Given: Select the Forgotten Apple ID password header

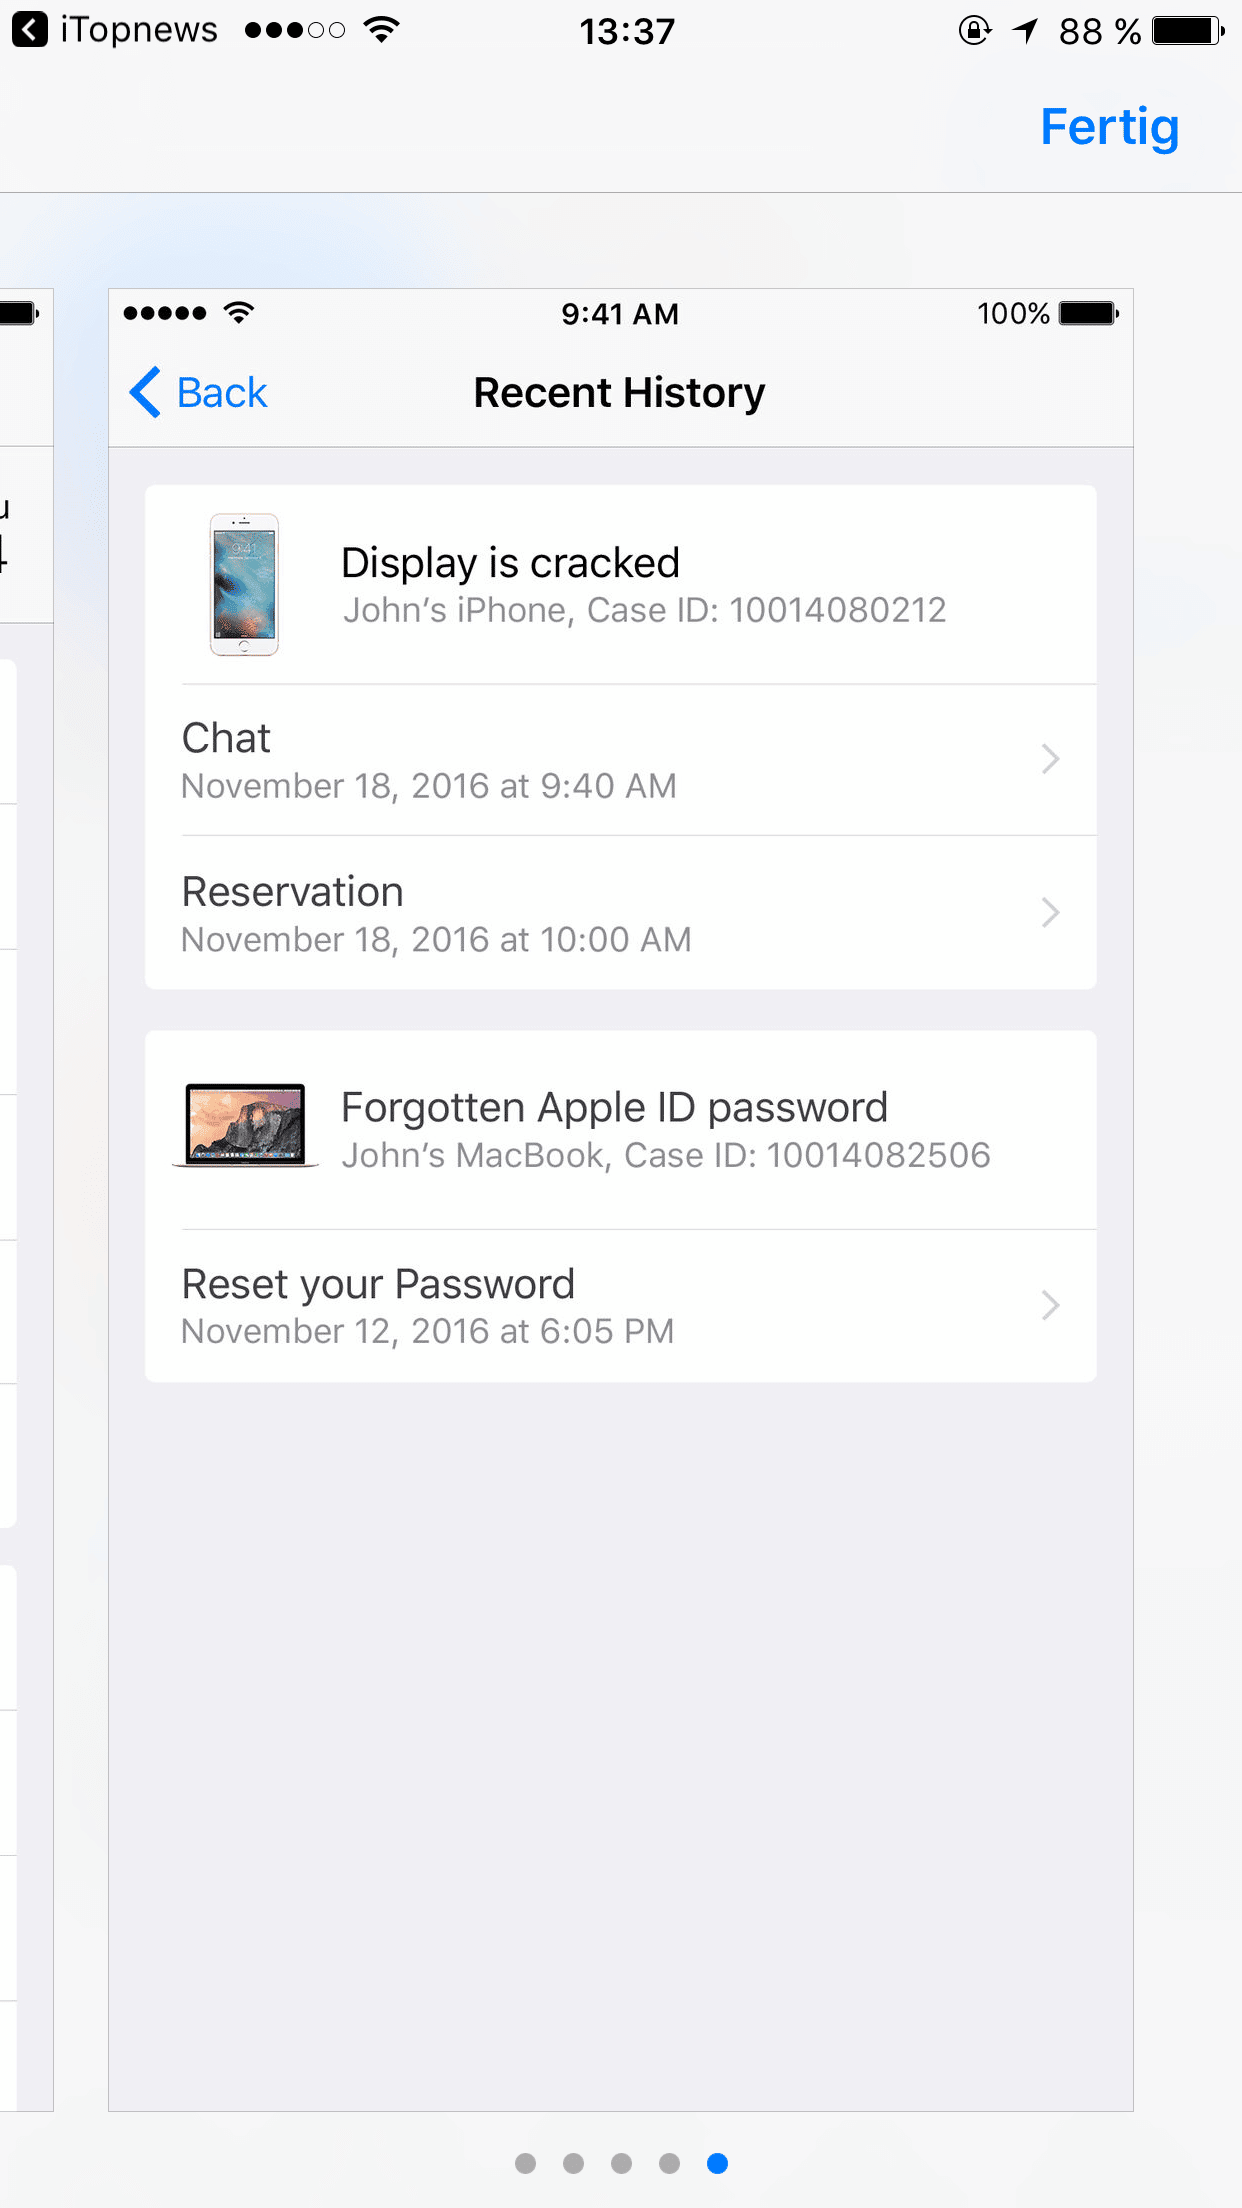Looking at the screenshot, I should (621, 1130).
